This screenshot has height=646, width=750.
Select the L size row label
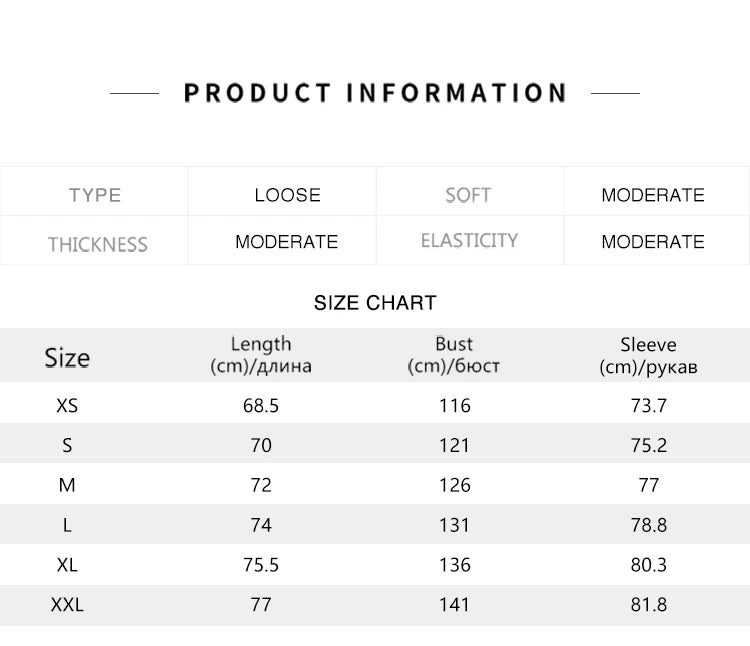click(x=67, y=525)
